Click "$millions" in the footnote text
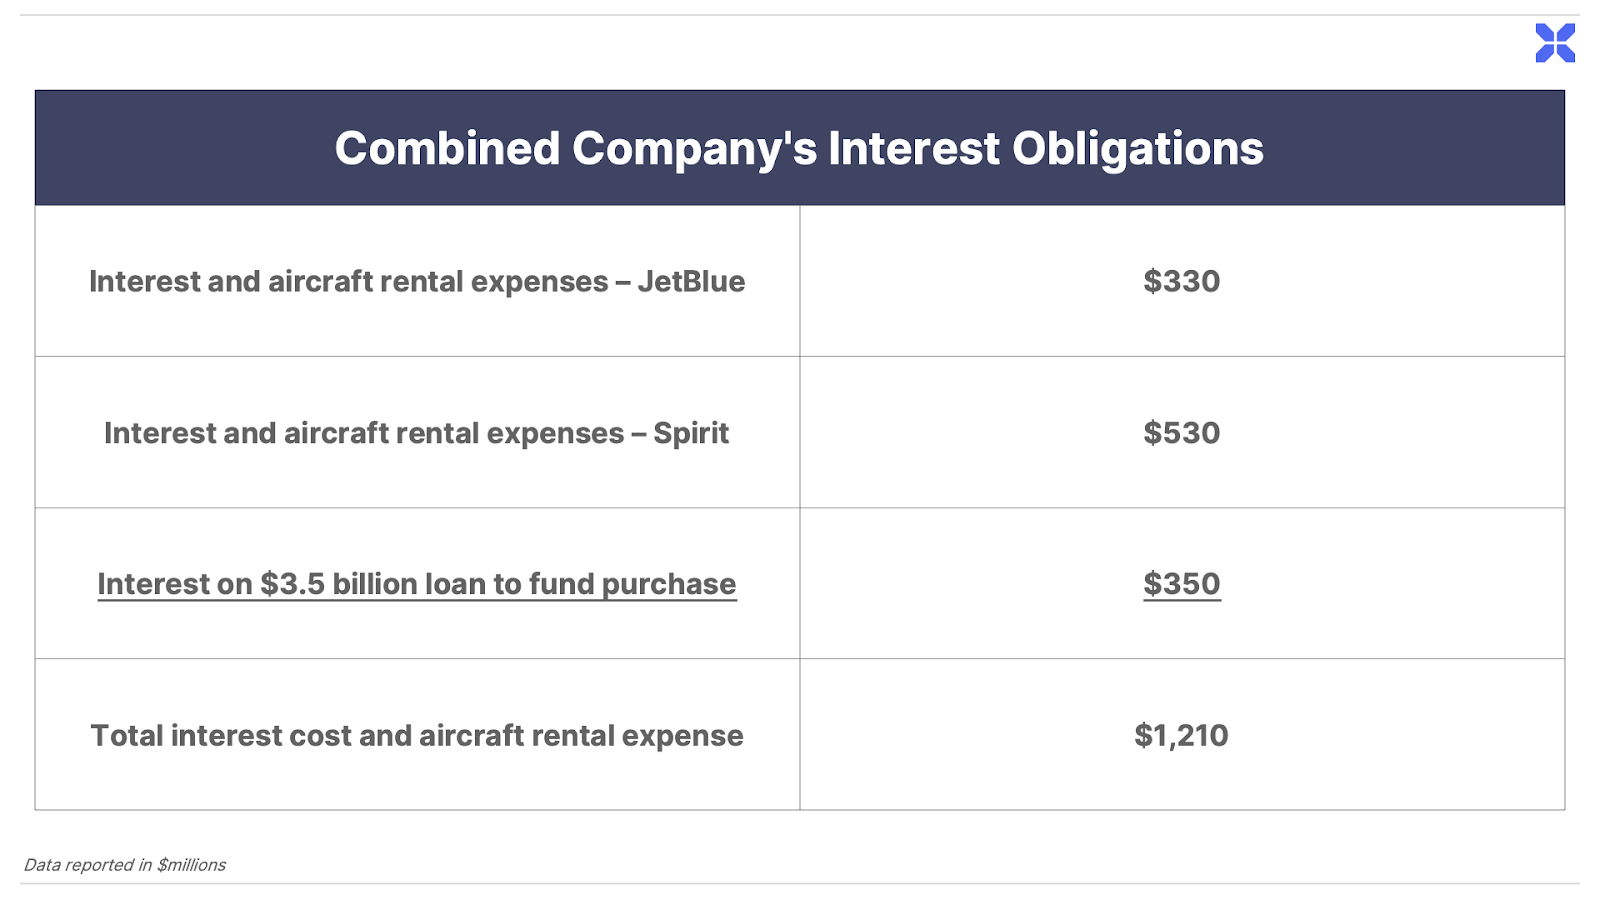The height and width of the screenshot is (900, 1600). click(x=191, y=865)
